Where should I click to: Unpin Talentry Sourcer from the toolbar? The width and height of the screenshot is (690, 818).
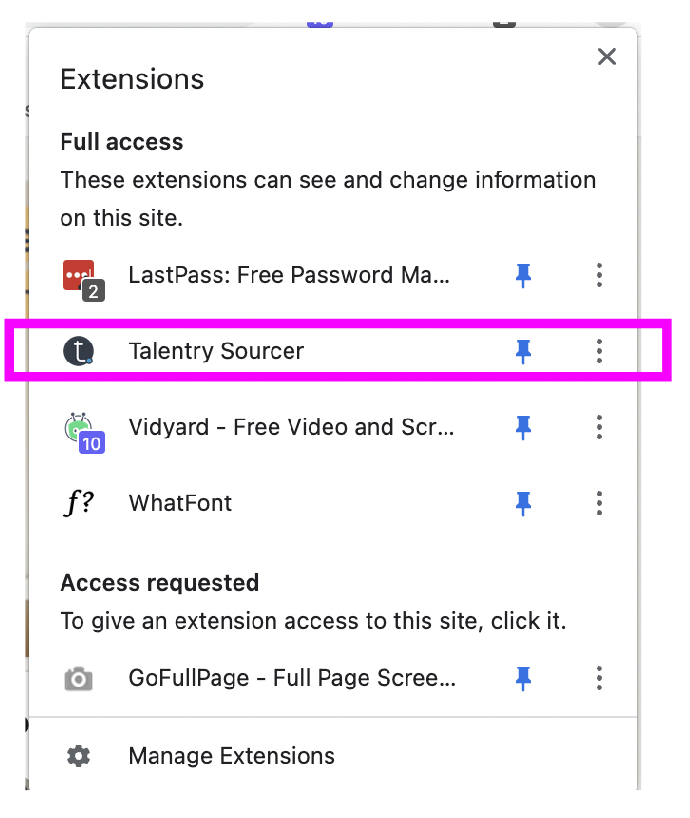pos(523,351)
